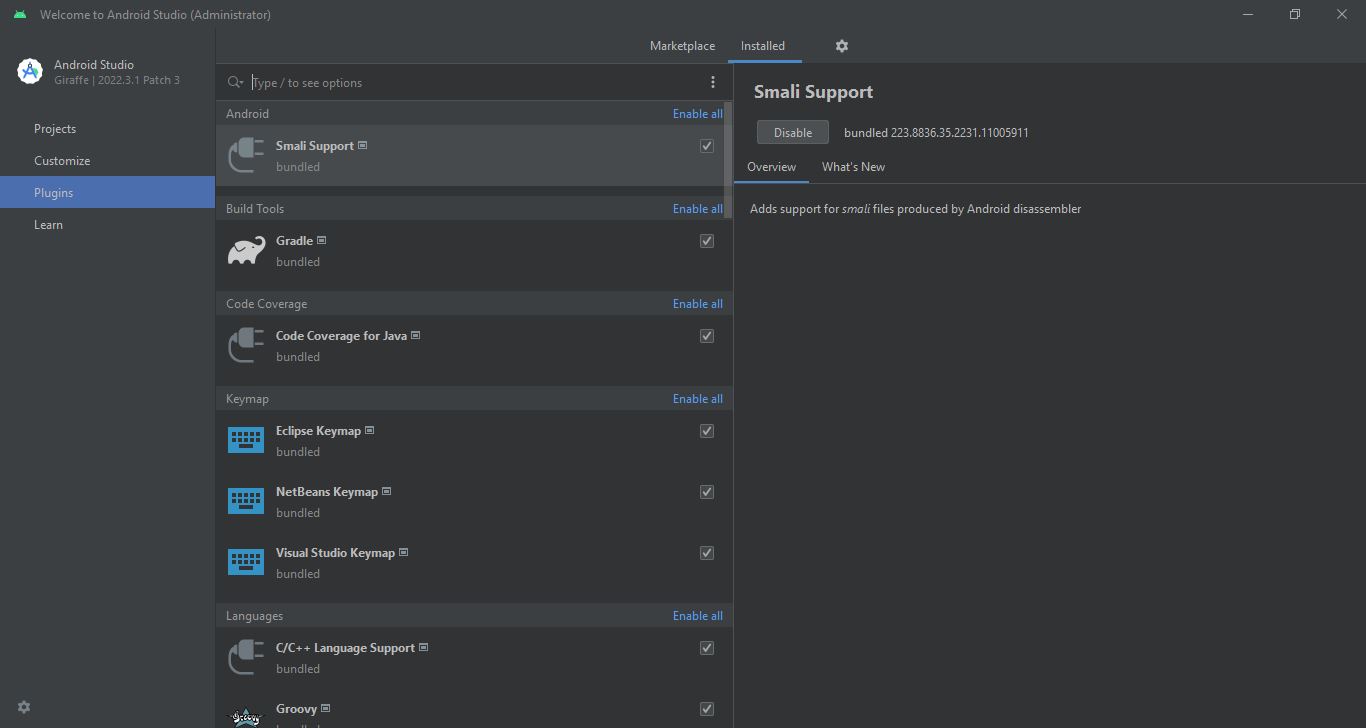Screen dimensions: 1366x728
Task: Toggle the NetBeans Keymap checkbox
Action: 707,491
